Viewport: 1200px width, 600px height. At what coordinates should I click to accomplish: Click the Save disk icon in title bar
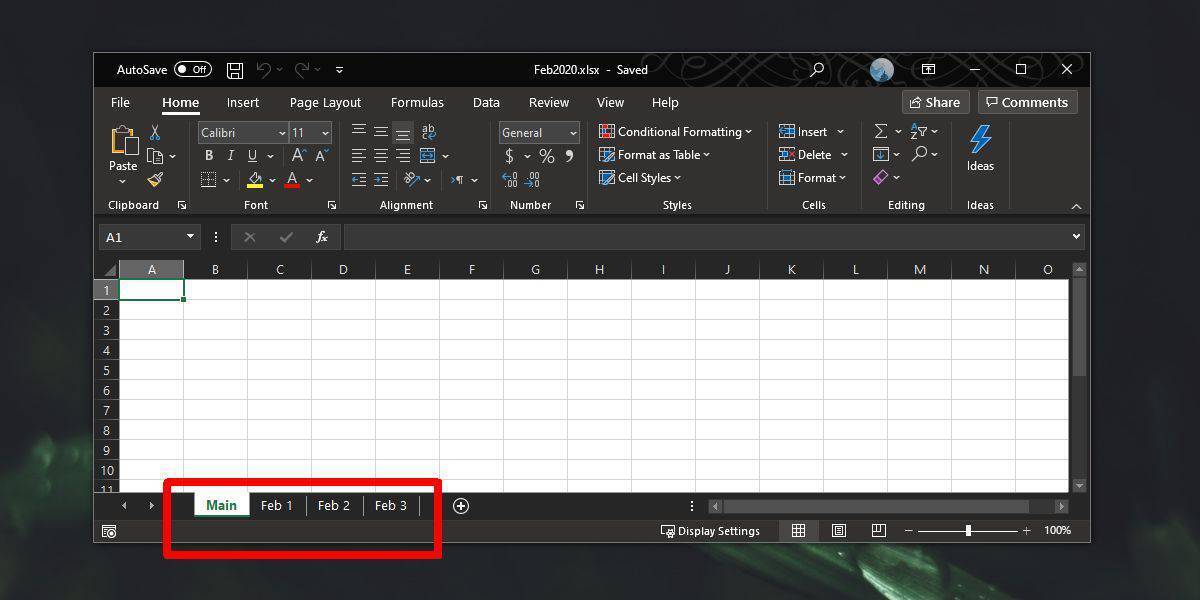(x=235, y=70)
